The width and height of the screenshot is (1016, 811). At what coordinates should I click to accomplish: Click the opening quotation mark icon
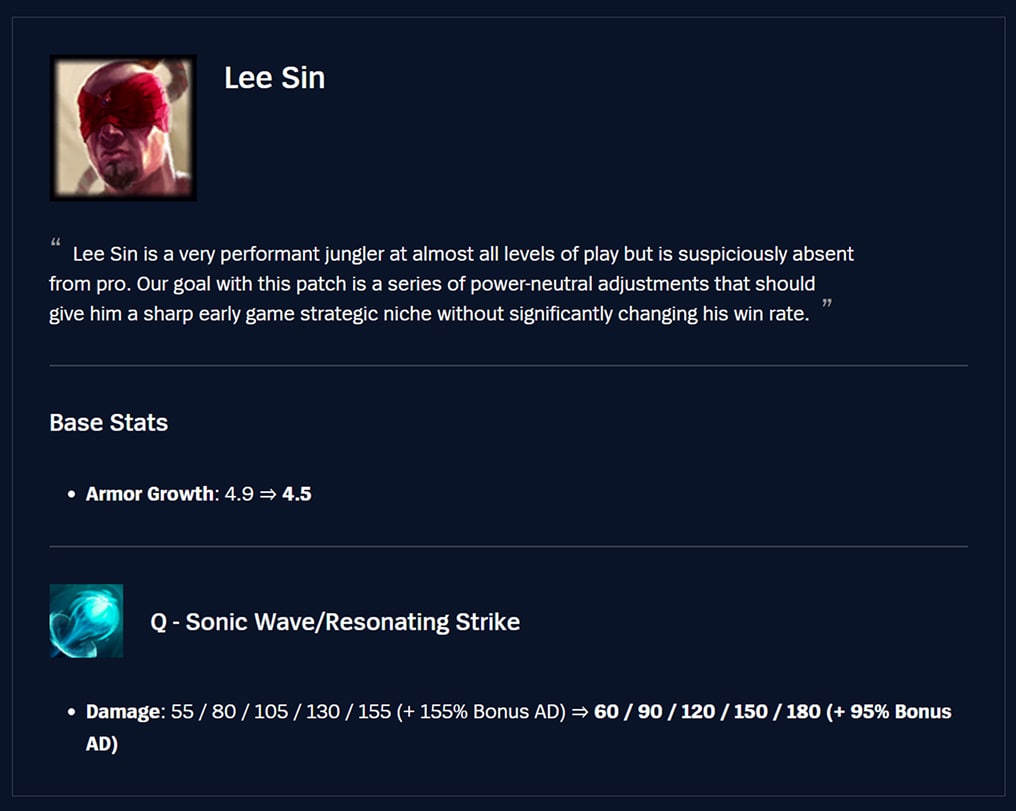pos(55,245)
